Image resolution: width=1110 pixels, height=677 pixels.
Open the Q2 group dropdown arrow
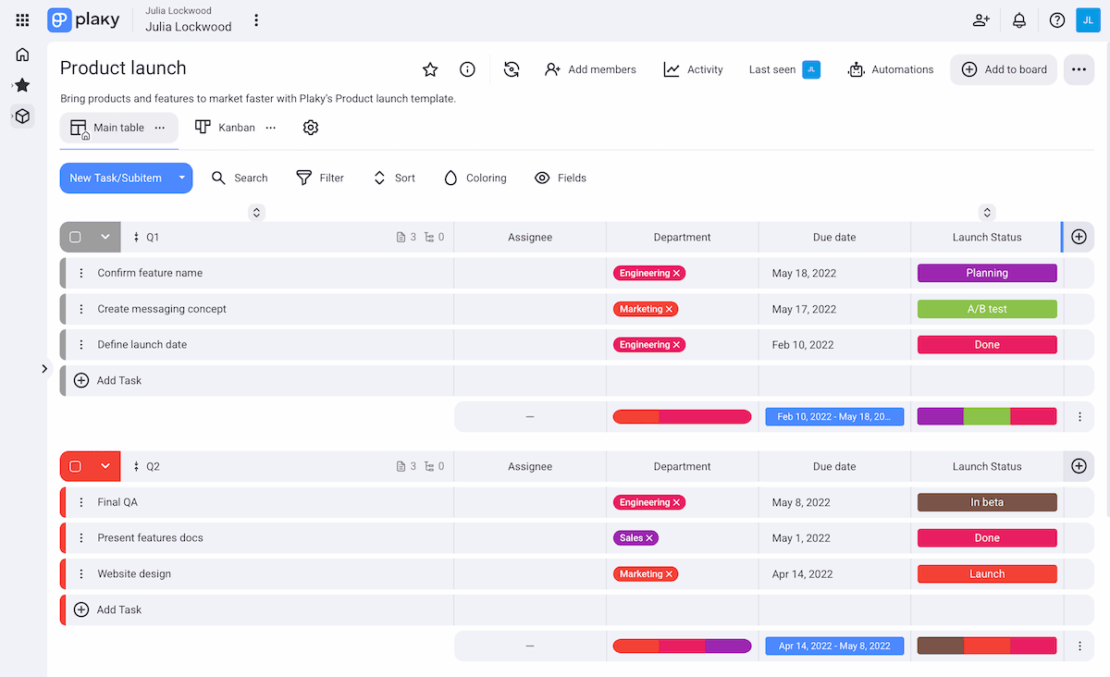point(105,466)
